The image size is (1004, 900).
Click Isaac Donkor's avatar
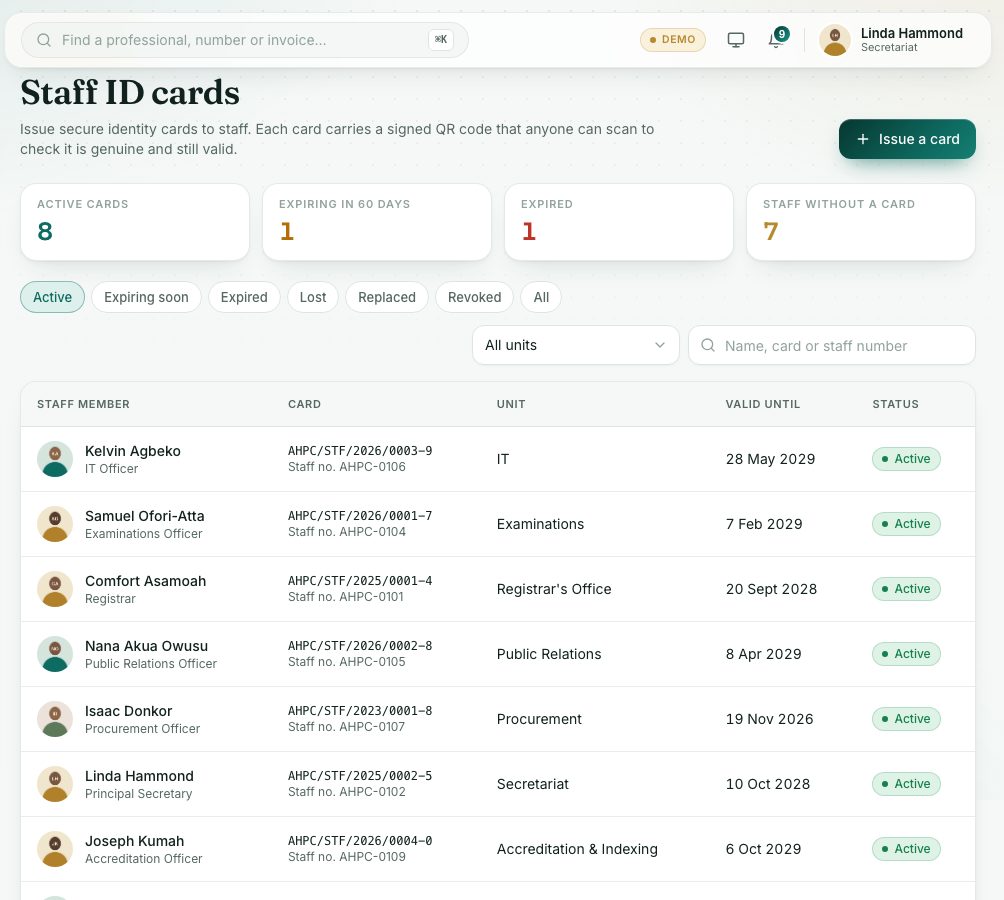click(55, 719)
